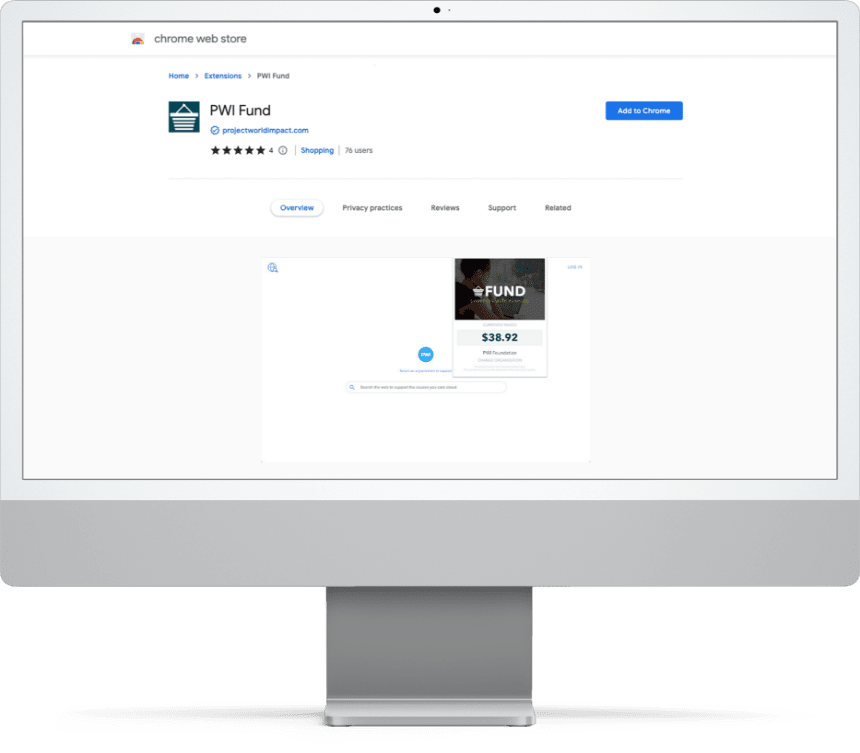Click the five-star rating display
Image resolution: width=860 pixels, height=753 pixels.
238,150
